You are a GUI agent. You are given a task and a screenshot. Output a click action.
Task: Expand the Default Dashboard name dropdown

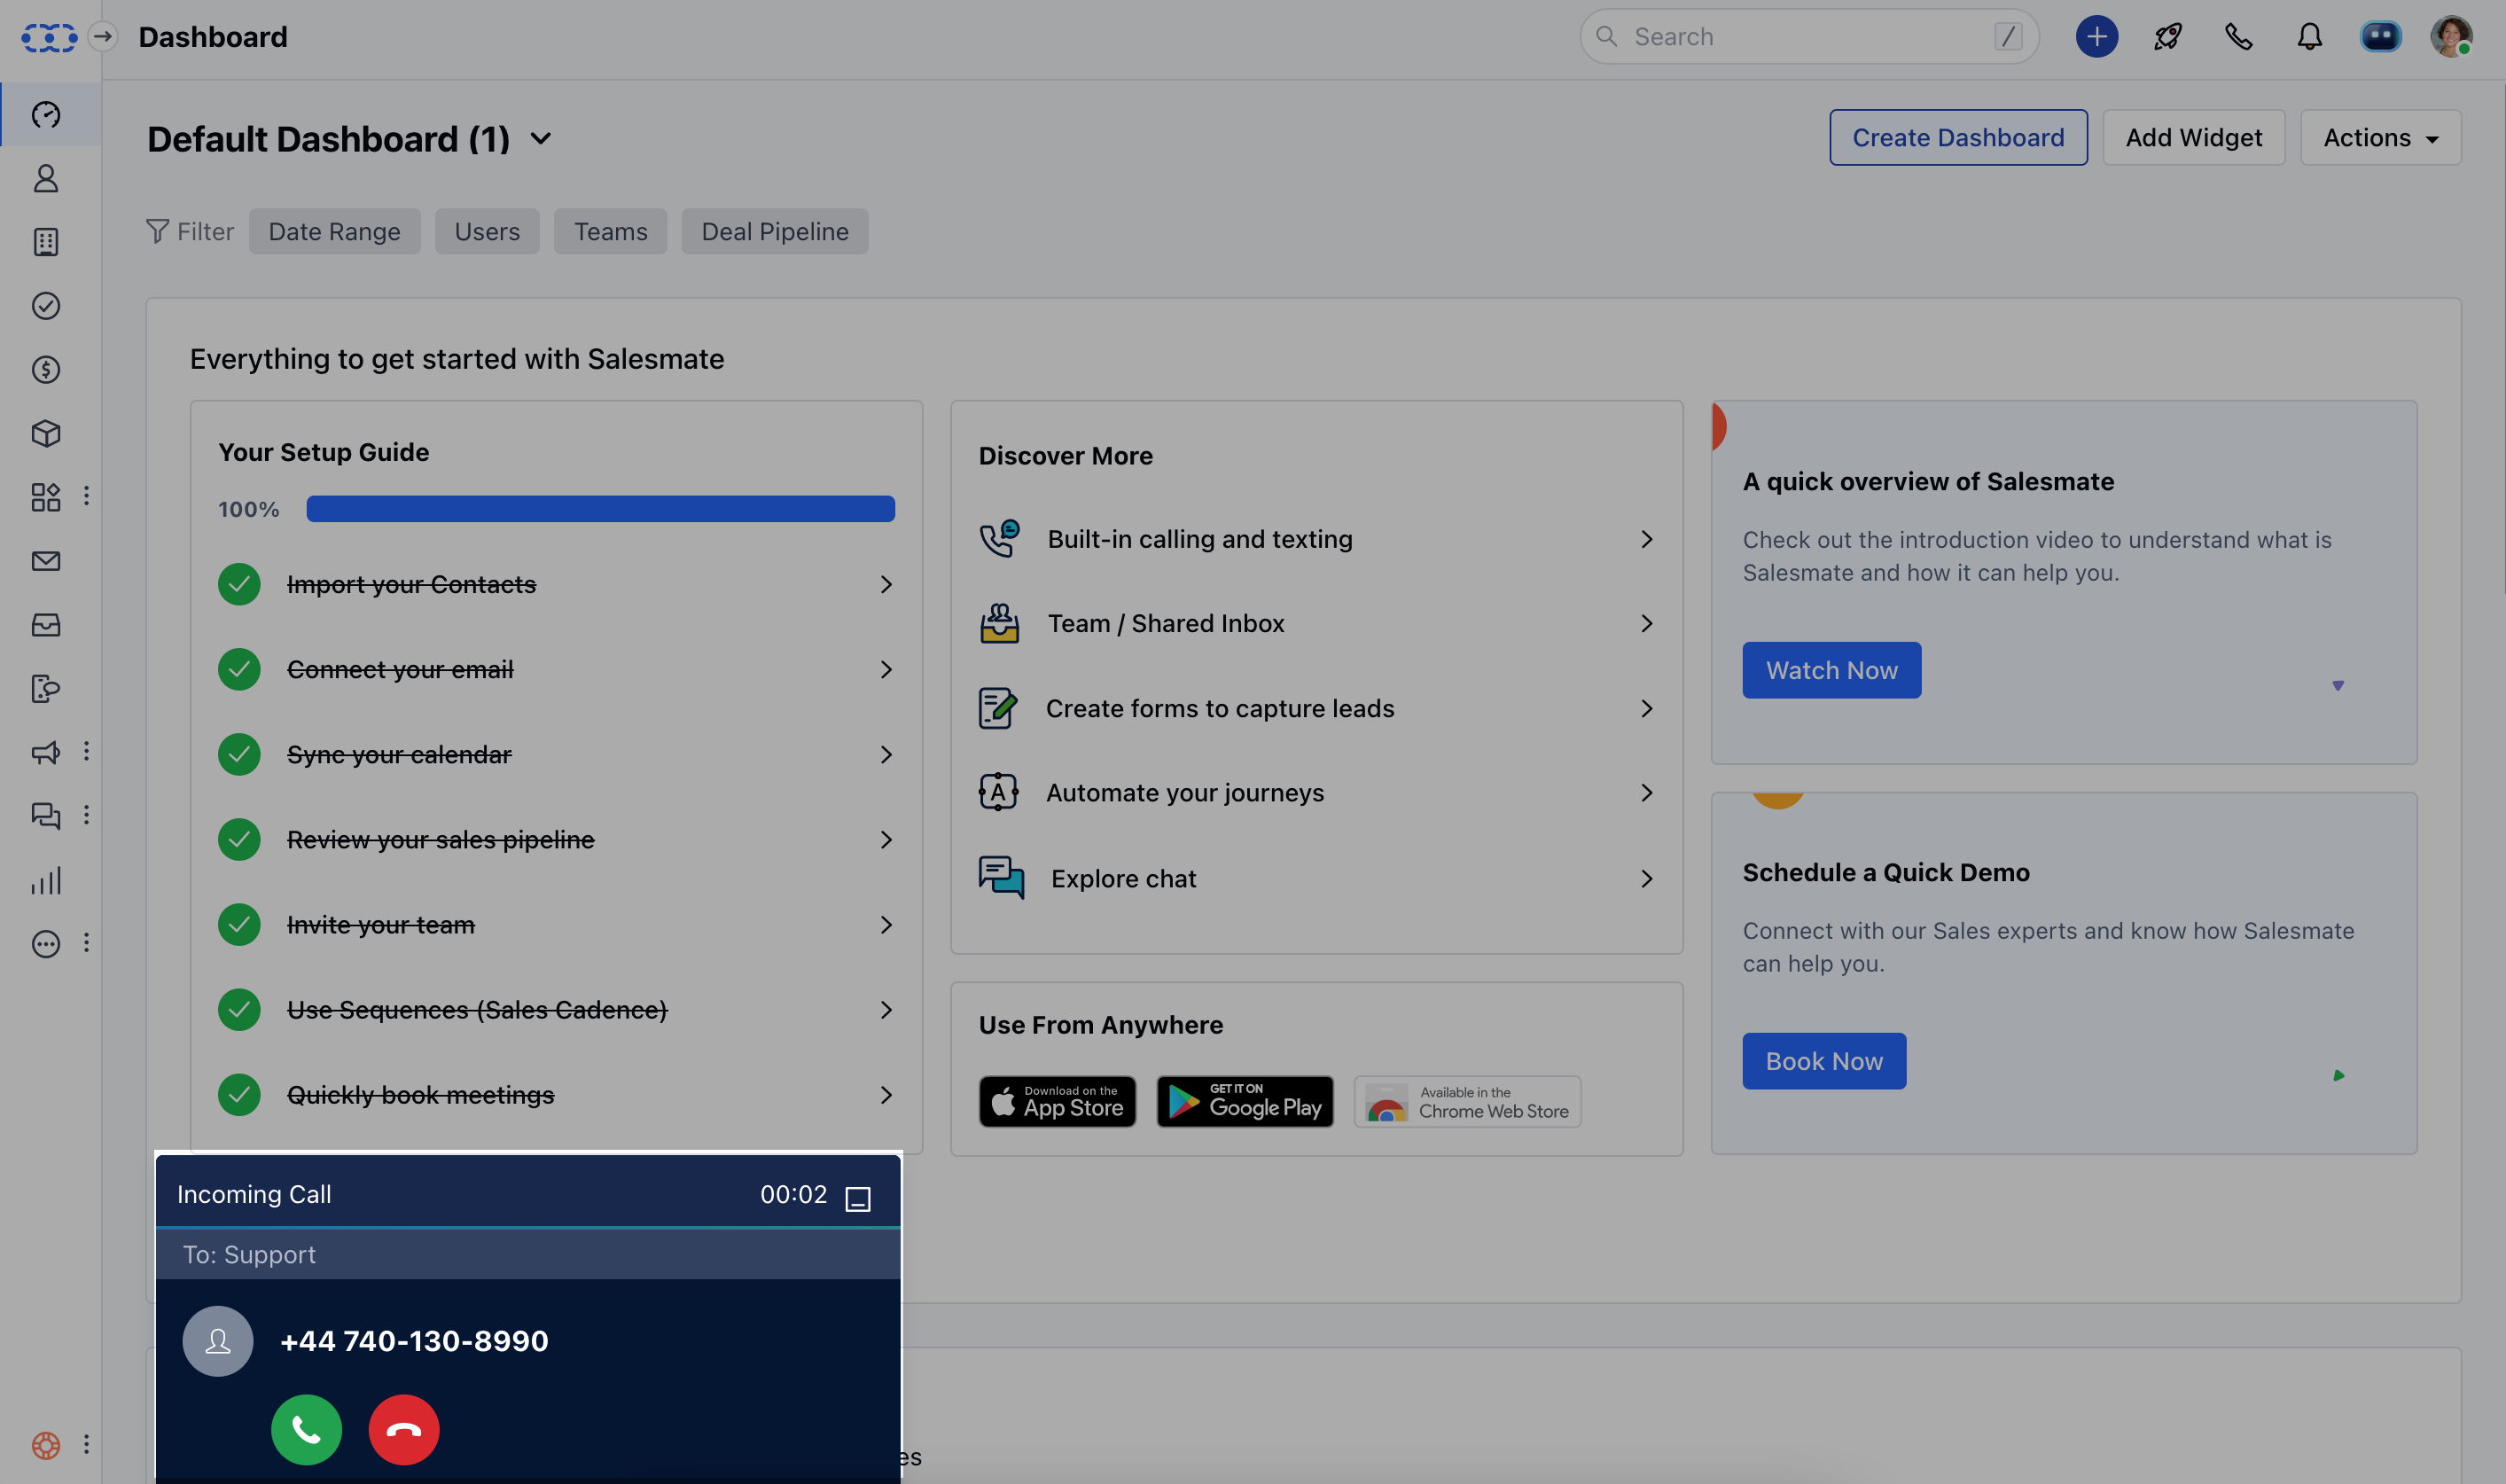click(x=541, y=139)
